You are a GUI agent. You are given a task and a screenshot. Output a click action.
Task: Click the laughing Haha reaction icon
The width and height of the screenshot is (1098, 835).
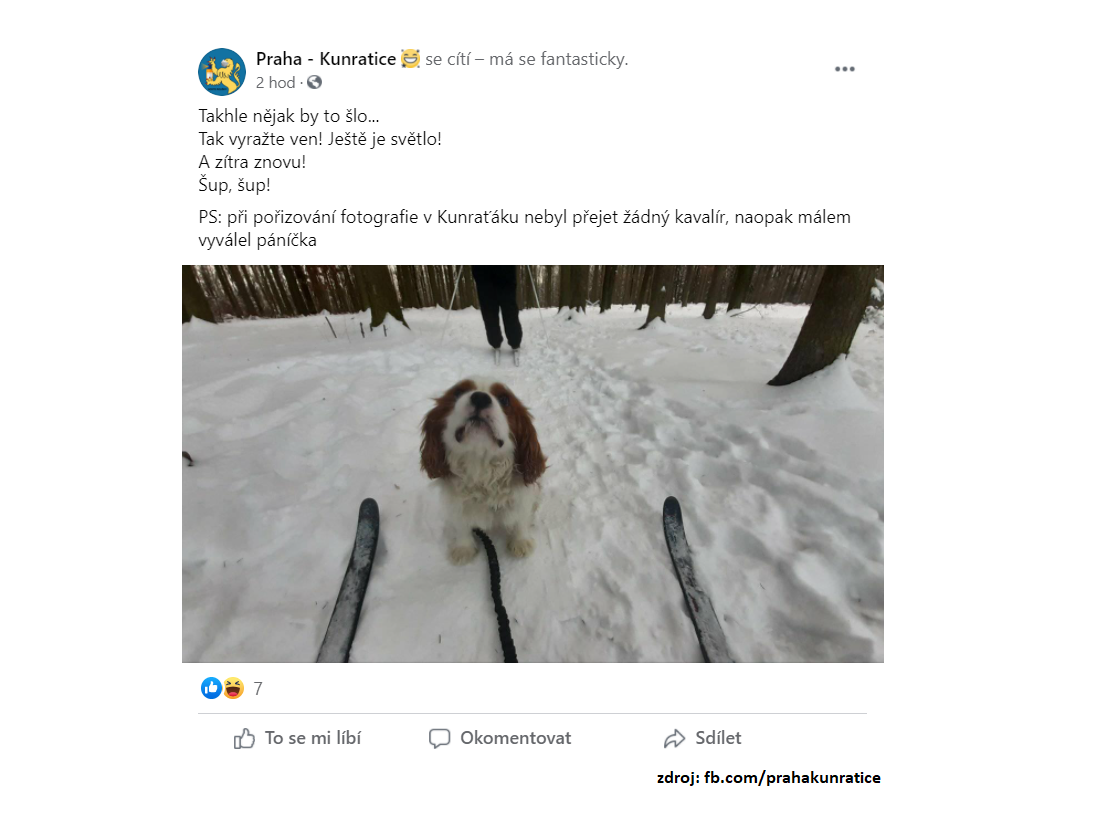click(x=233, y=688)
